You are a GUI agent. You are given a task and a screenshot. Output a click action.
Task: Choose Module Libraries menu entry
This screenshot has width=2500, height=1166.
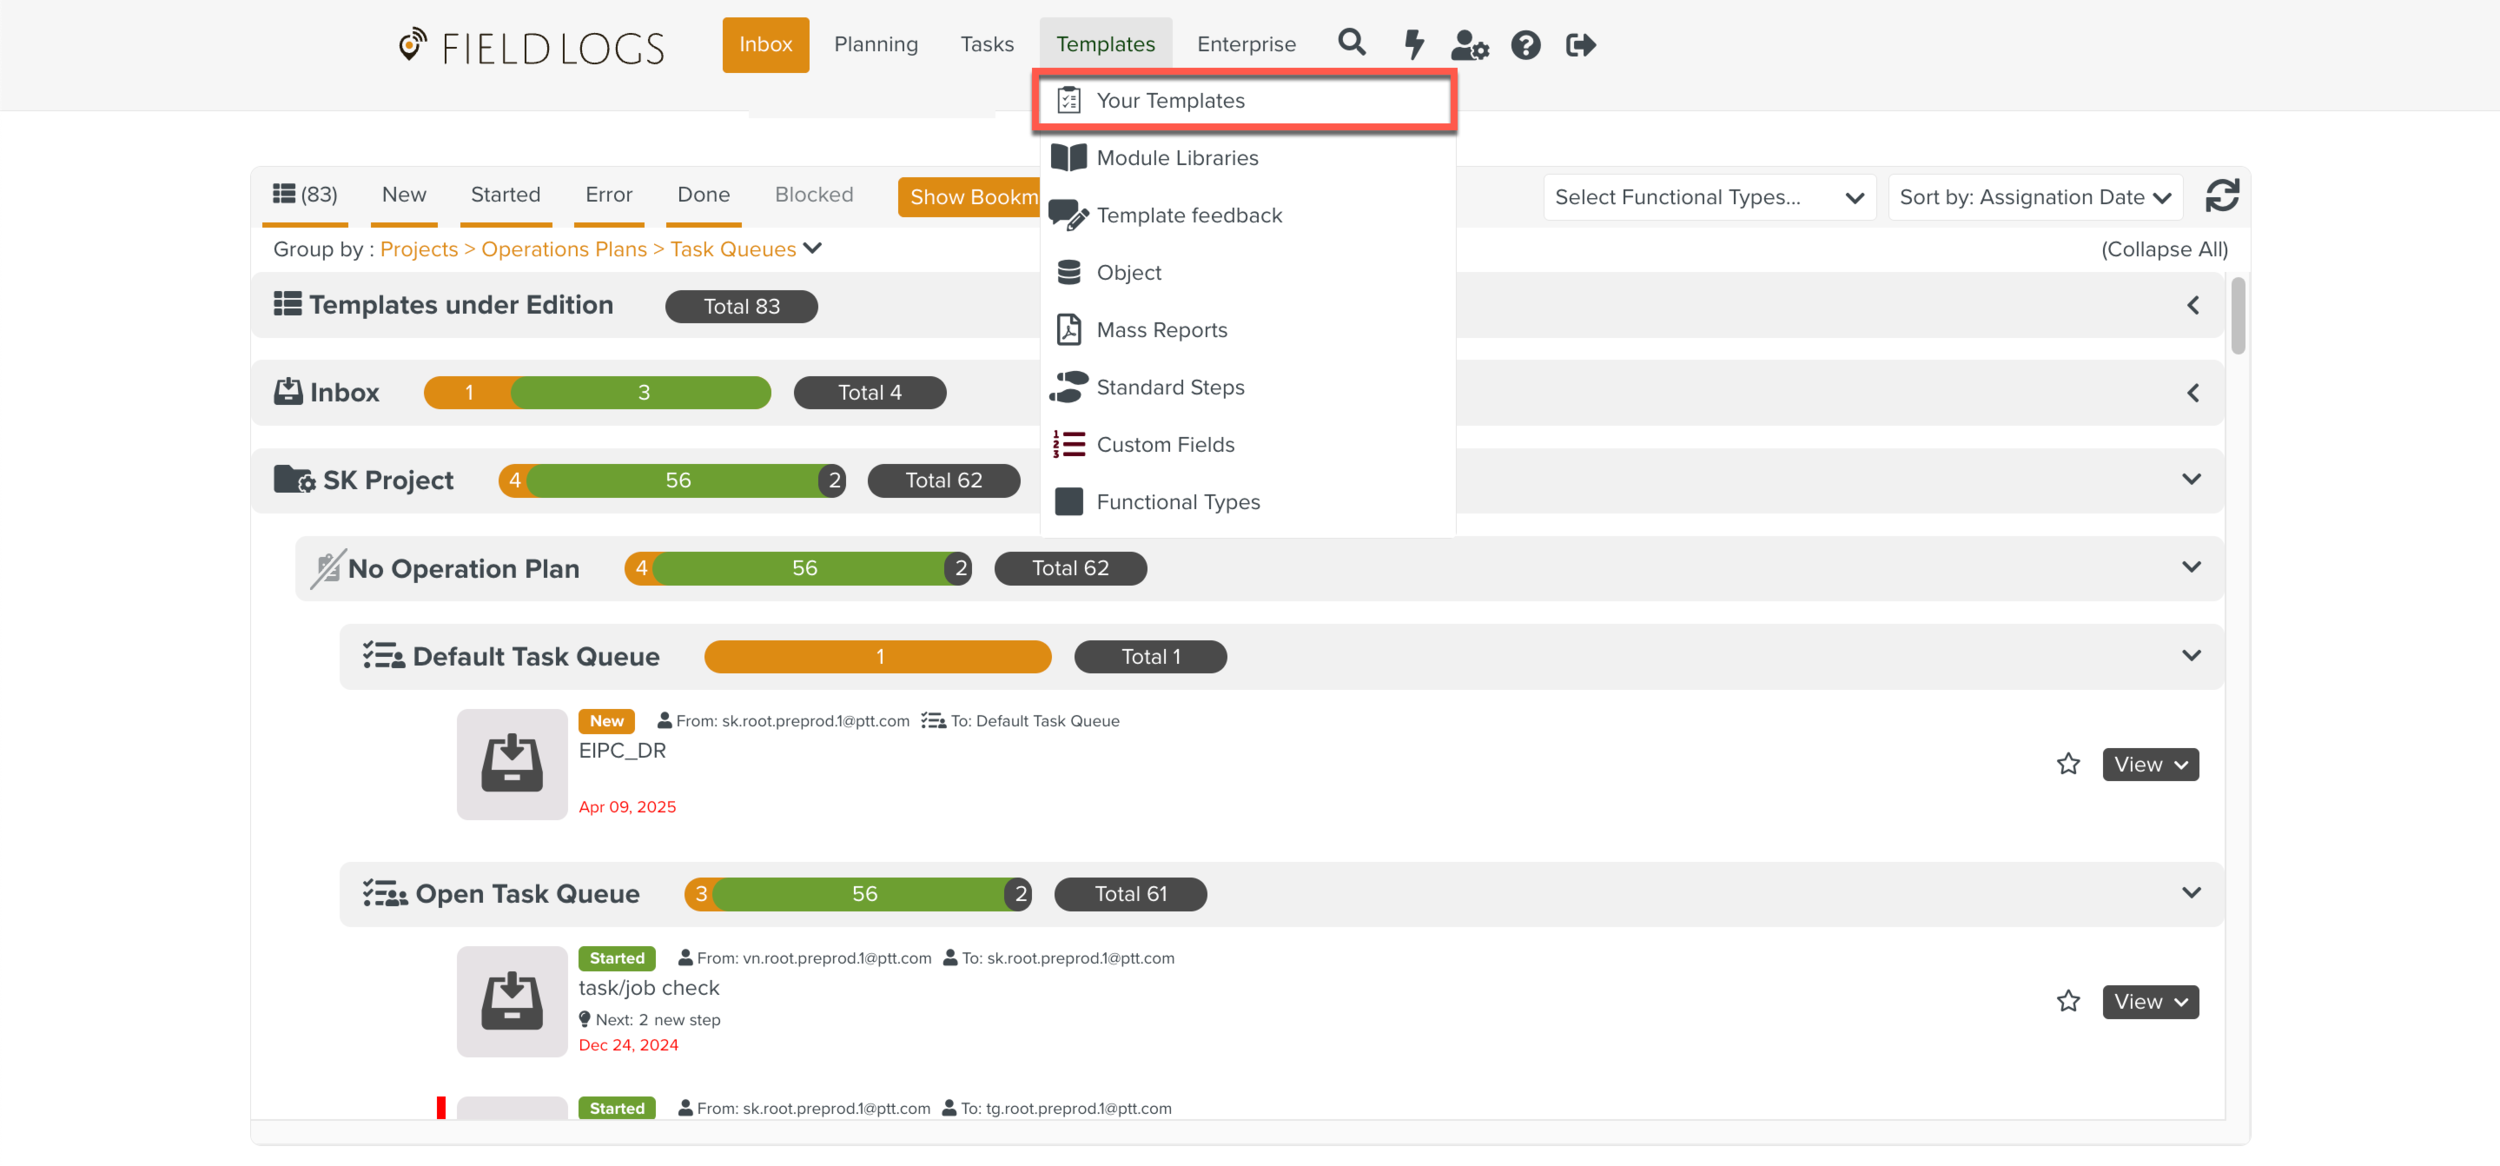click(x=1177, y=158)
